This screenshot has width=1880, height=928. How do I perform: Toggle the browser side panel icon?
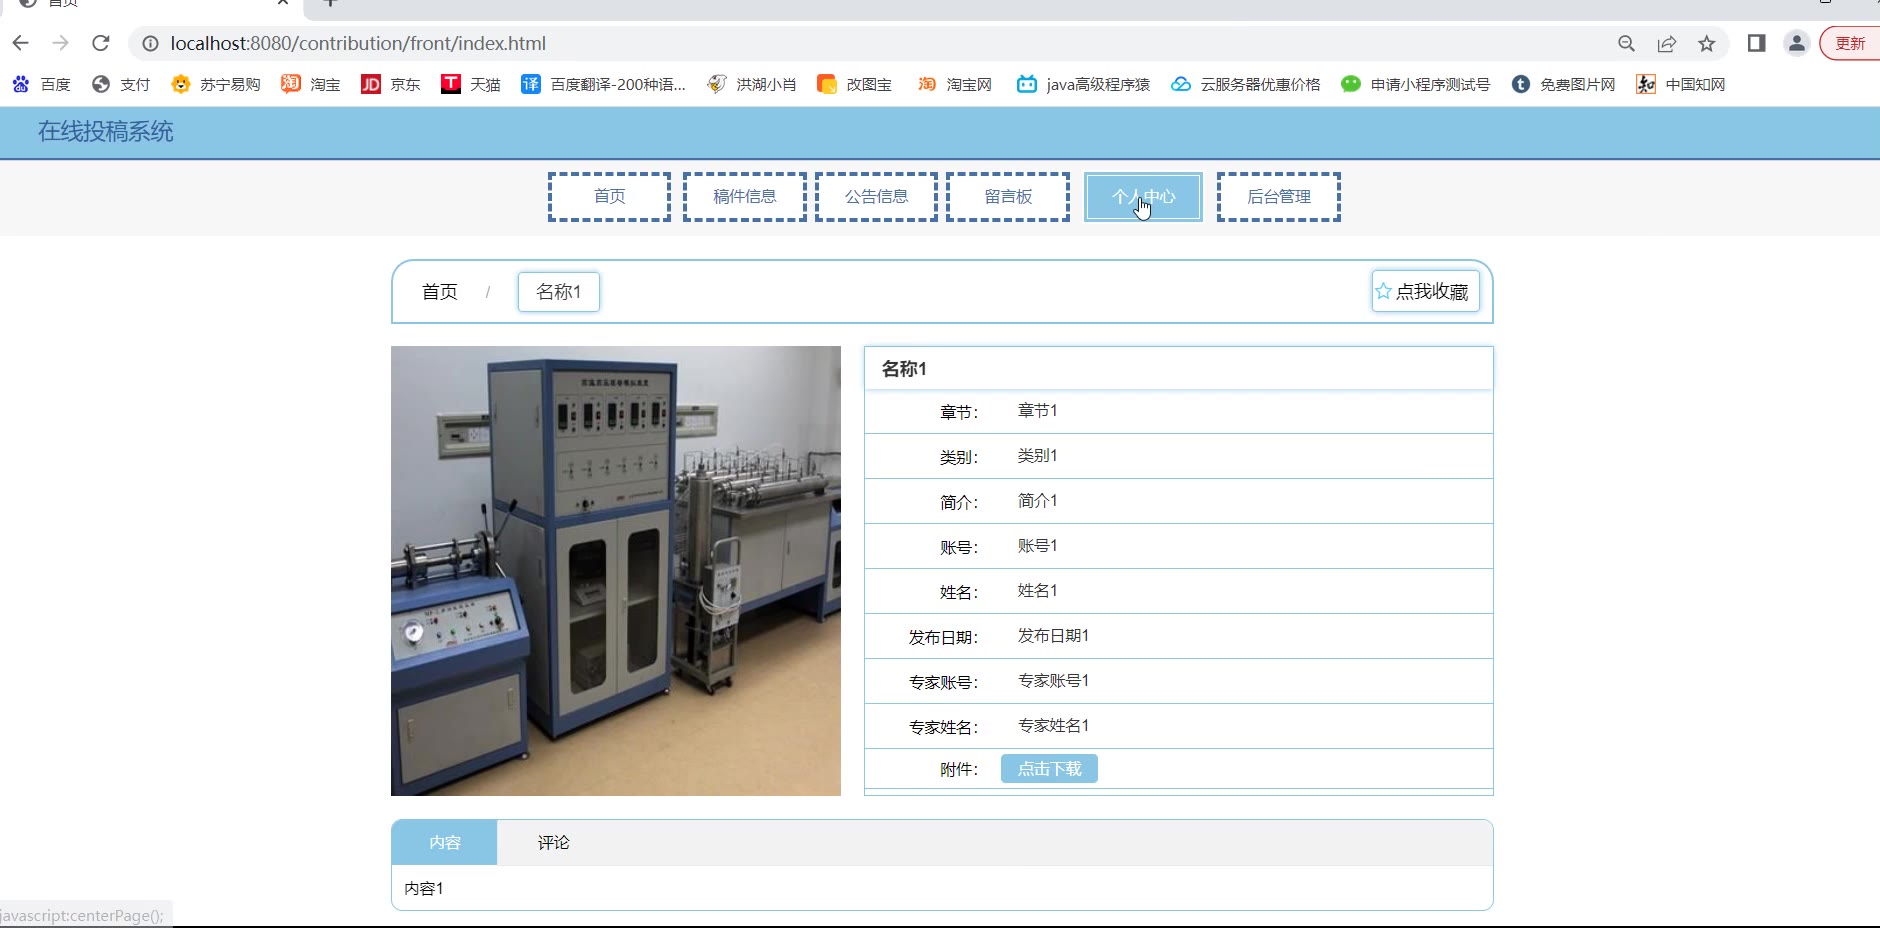pos(1756,43)
